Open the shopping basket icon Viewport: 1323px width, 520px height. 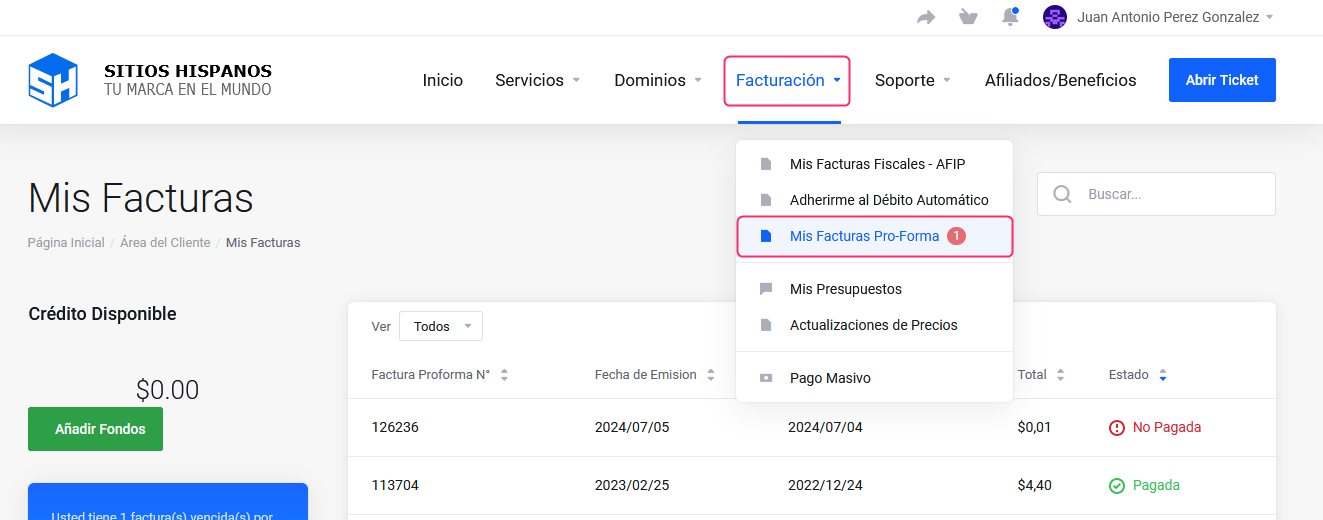[x=968, y=17]
